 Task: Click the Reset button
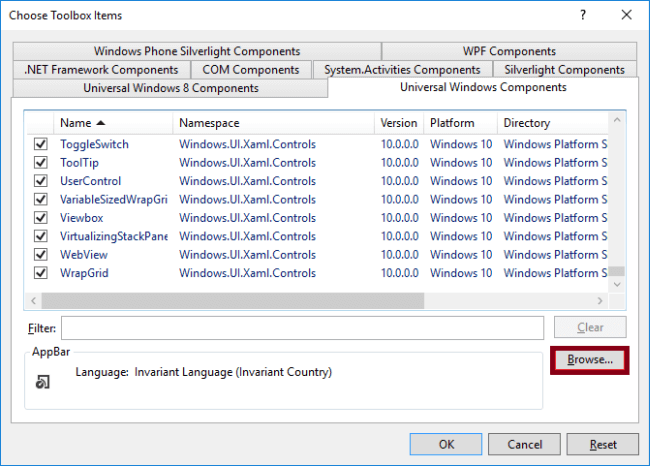click(x=603, y=444)
